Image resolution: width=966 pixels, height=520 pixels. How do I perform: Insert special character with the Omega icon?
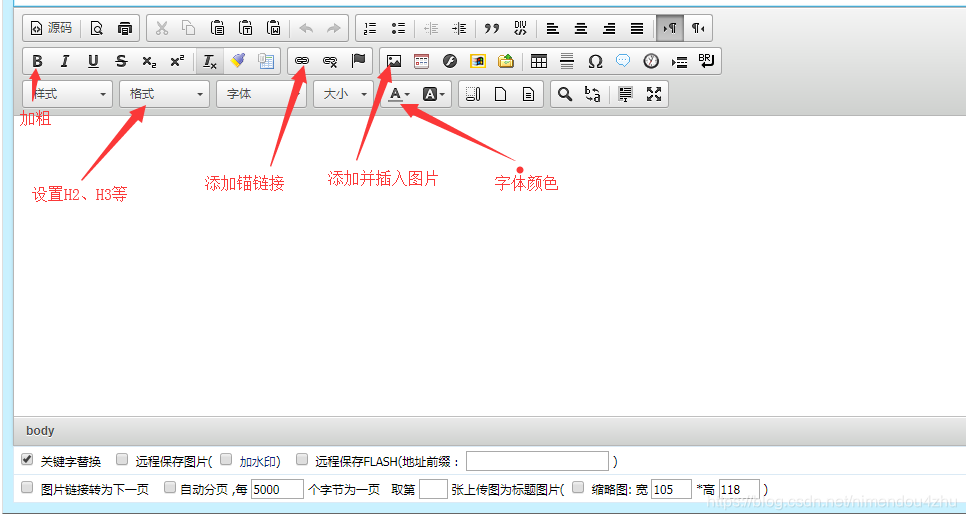(x=595, y=61)
